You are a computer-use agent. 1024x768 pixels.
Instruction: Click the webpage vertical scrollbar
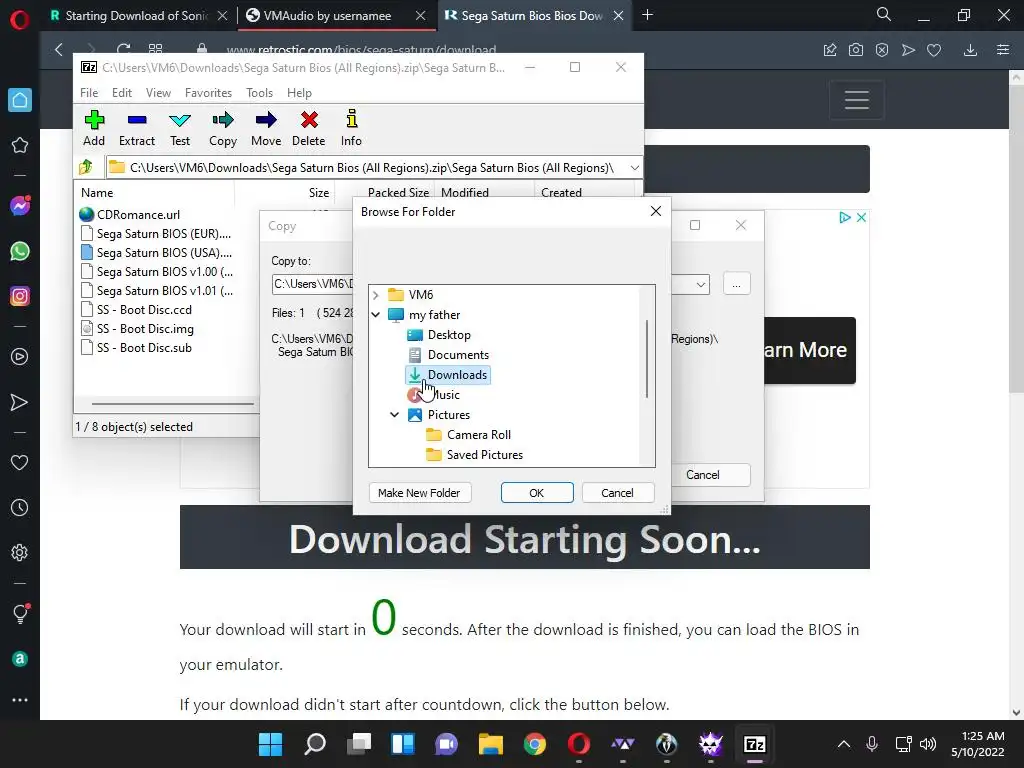tap(1016, 238)
